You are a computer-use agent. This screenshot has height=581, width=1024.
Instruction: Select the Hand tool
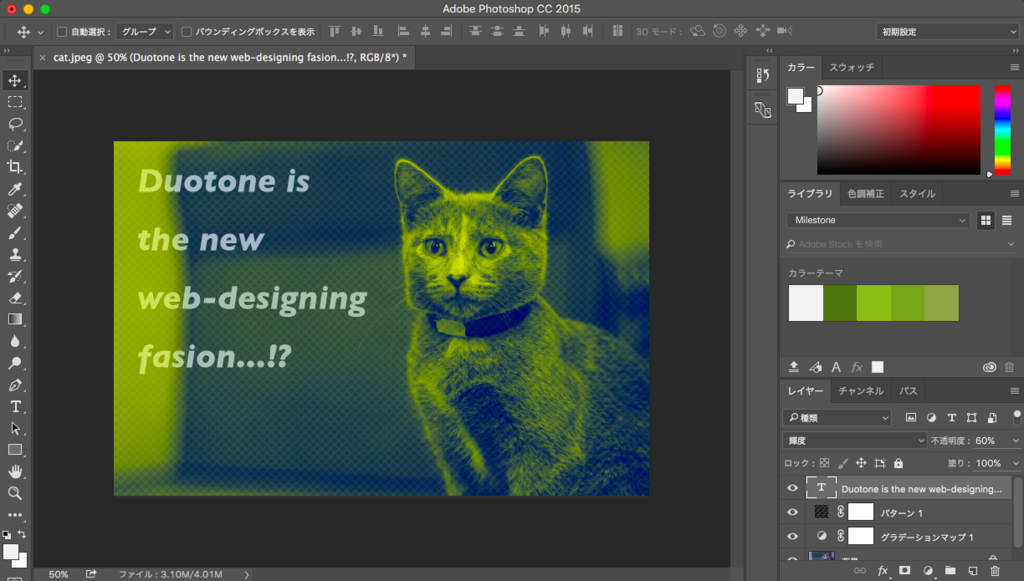(x=15, y=471)
